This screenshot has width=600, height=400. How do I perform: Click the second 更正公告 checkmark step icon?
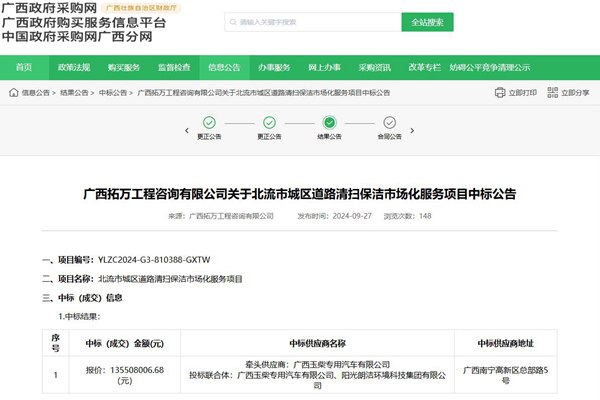(268, 123)
